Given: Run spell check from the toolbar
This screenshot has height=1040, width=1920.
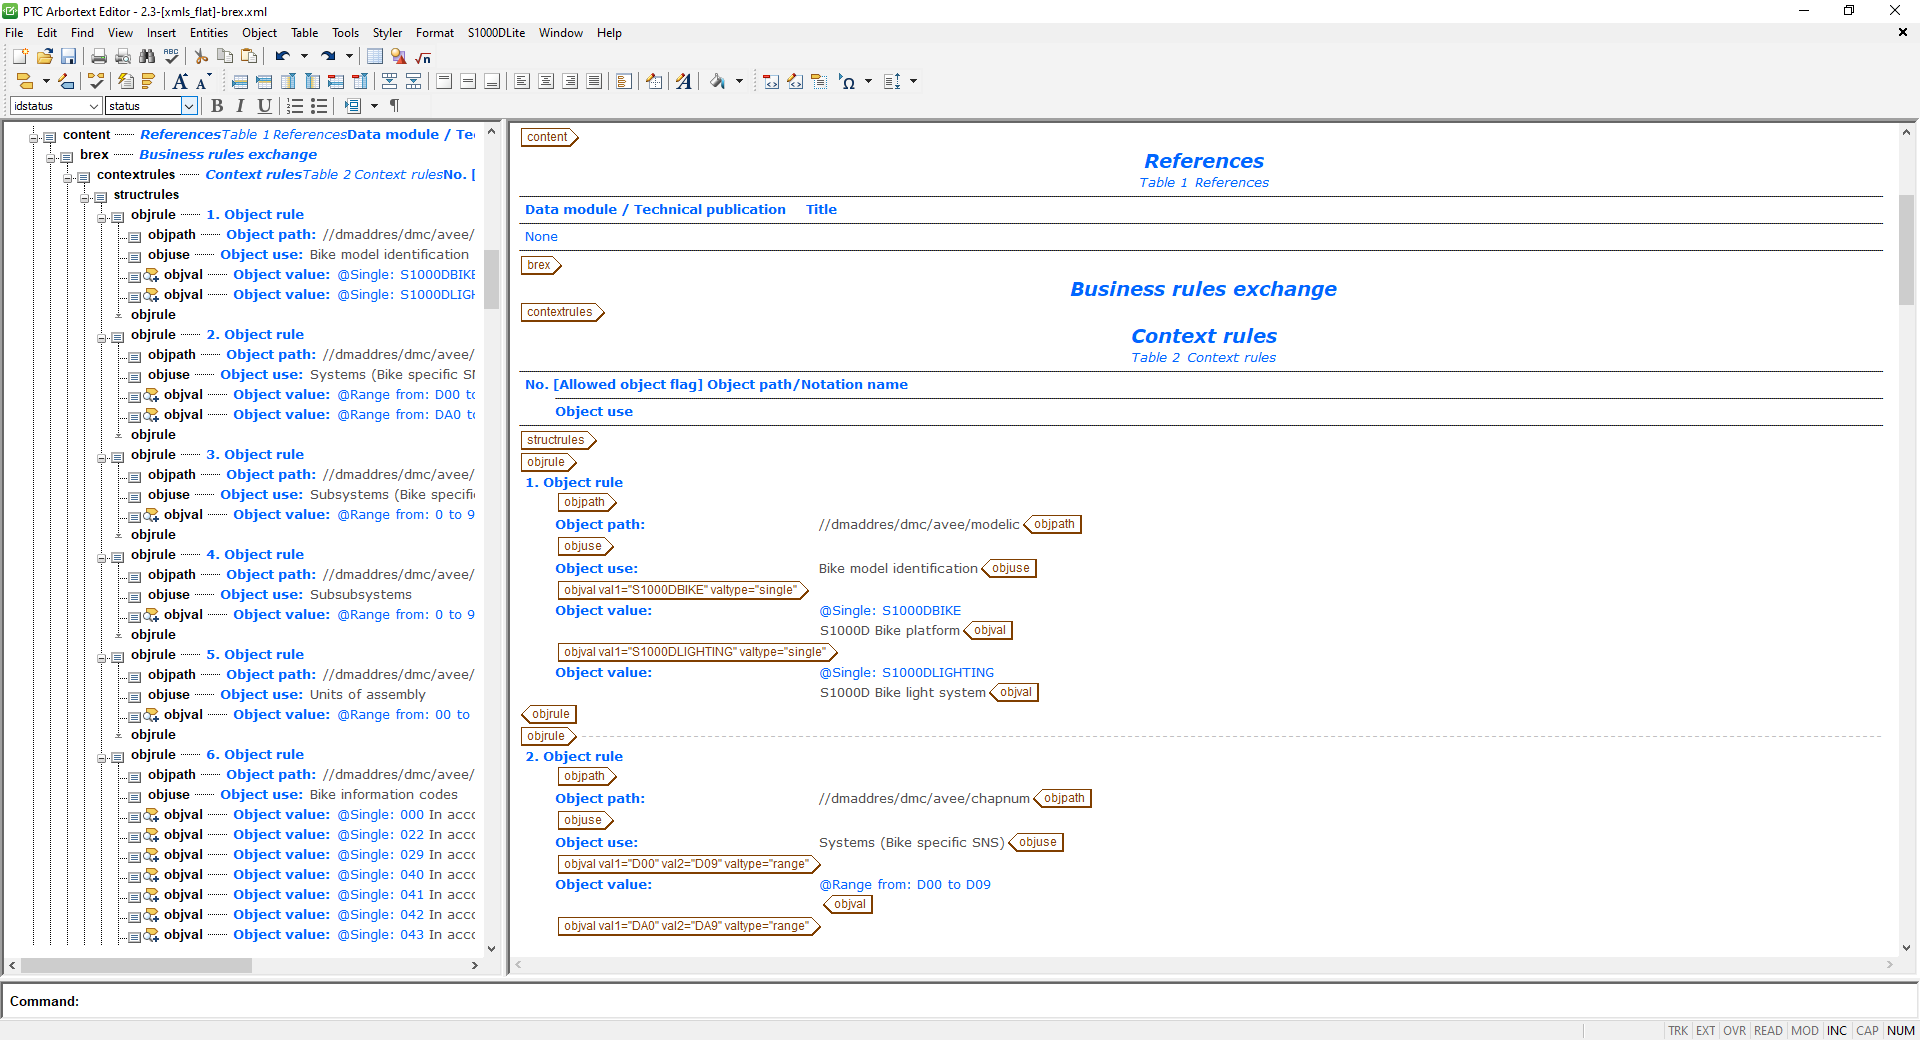Looking at the screenshot, I should [x=171, y=57].
